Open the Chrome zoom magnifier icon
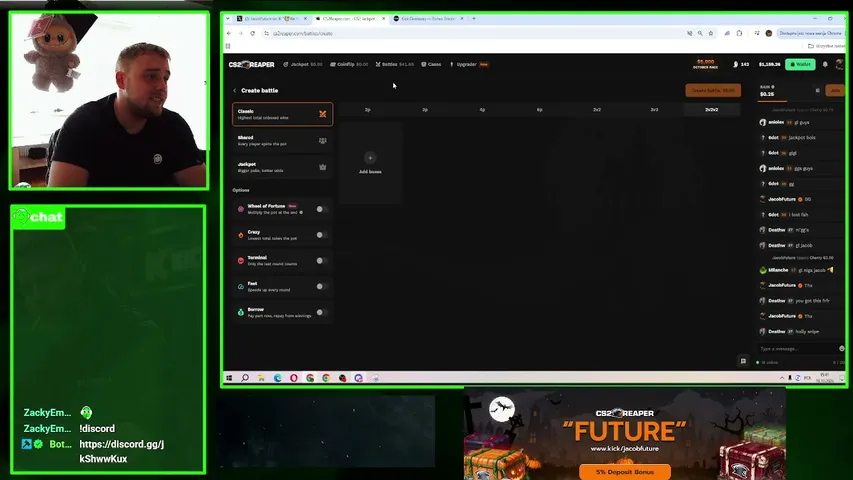853x480 pixels. (700, 33)
